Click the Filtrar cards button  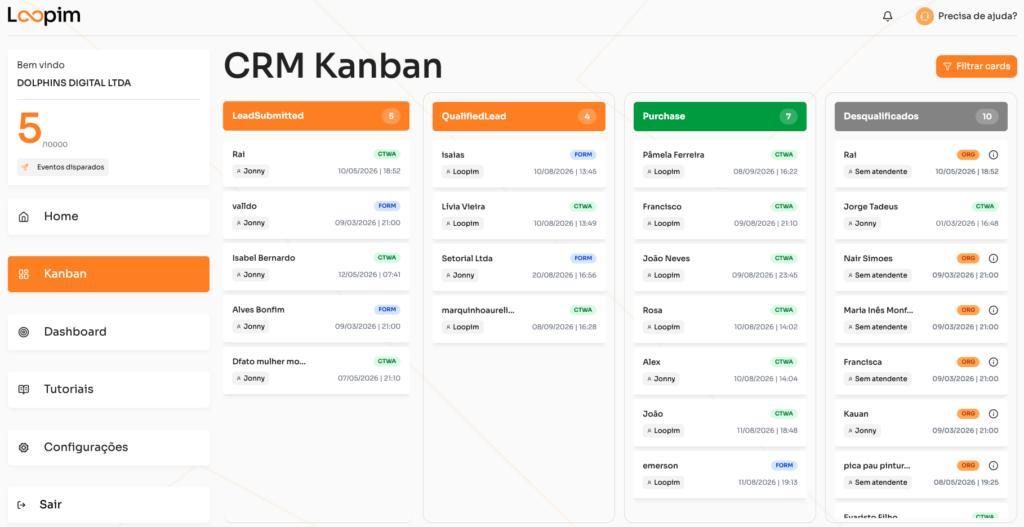[976, 67]
